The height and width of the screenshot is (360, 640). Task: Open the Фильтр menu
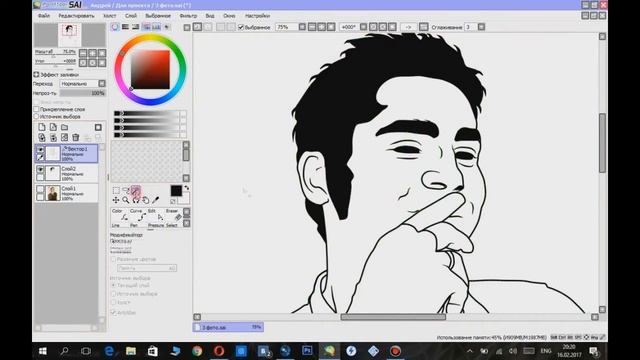pos(188,16)
